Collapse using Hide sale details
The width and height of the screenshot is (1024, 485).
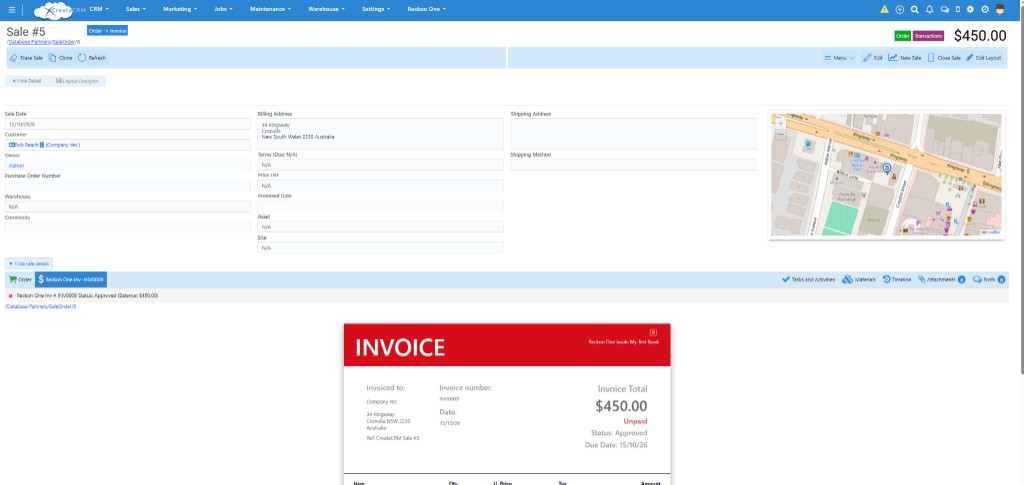tap(29, 264)
